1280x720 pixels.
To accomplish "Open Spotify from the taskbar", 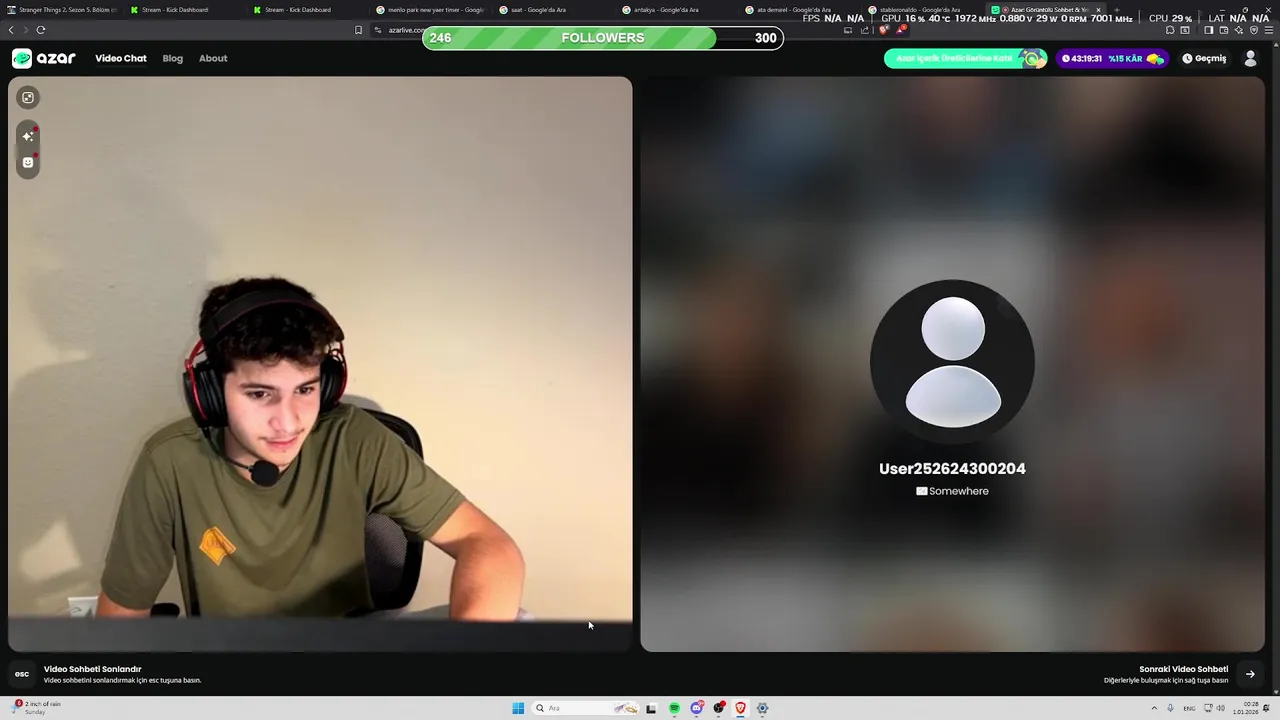I will pos(674,708).
